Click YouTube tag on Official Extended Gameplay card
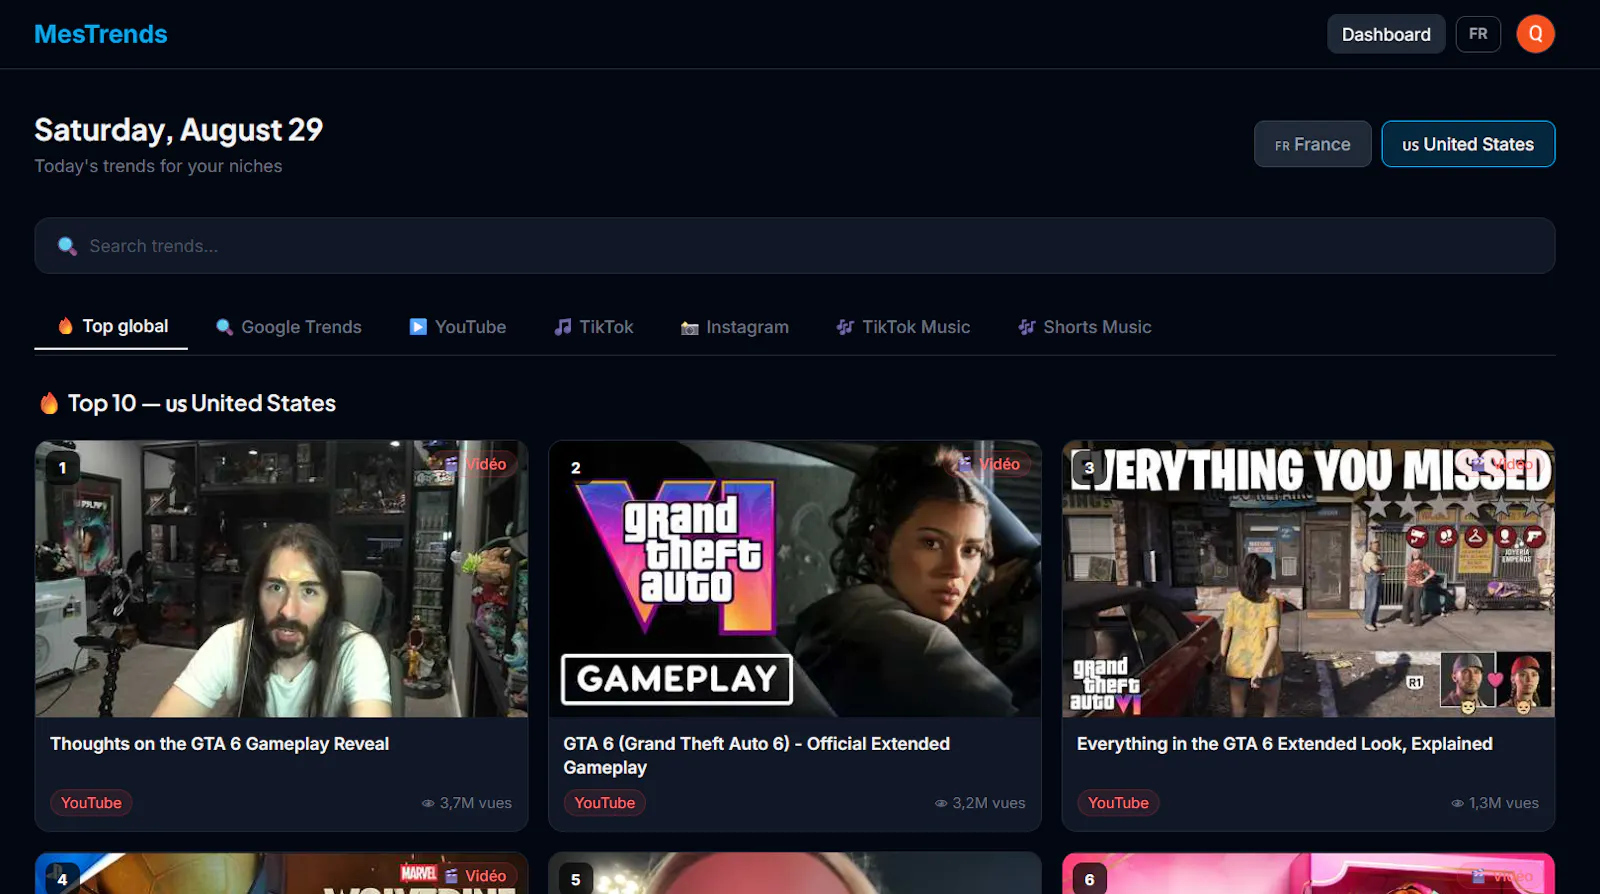 pos(605,803)
